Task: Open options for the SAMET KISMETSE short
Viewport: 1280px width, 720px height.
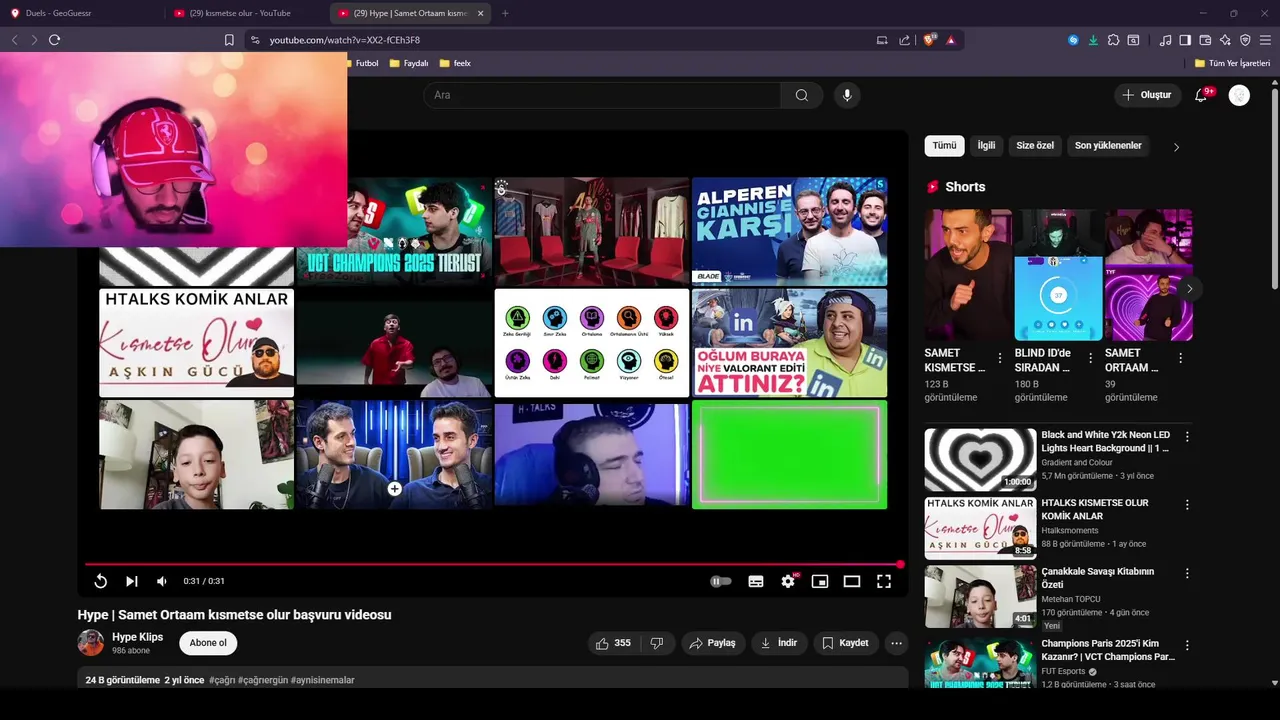Action: click(1000, 358)
